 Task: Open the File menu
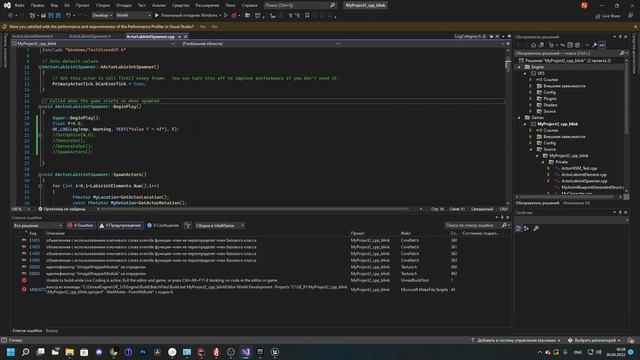coord(19,5)
